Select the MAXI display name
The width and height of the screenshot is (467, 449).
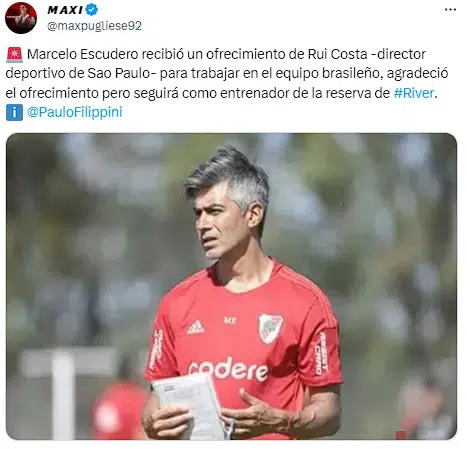[65, 10]
